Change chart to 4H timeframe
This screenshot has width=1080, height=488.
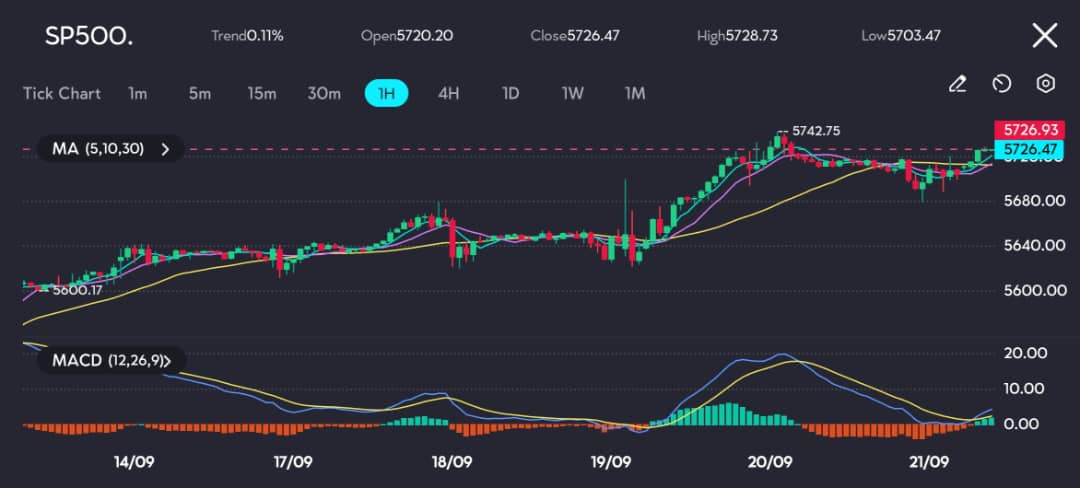pos(448,94)
